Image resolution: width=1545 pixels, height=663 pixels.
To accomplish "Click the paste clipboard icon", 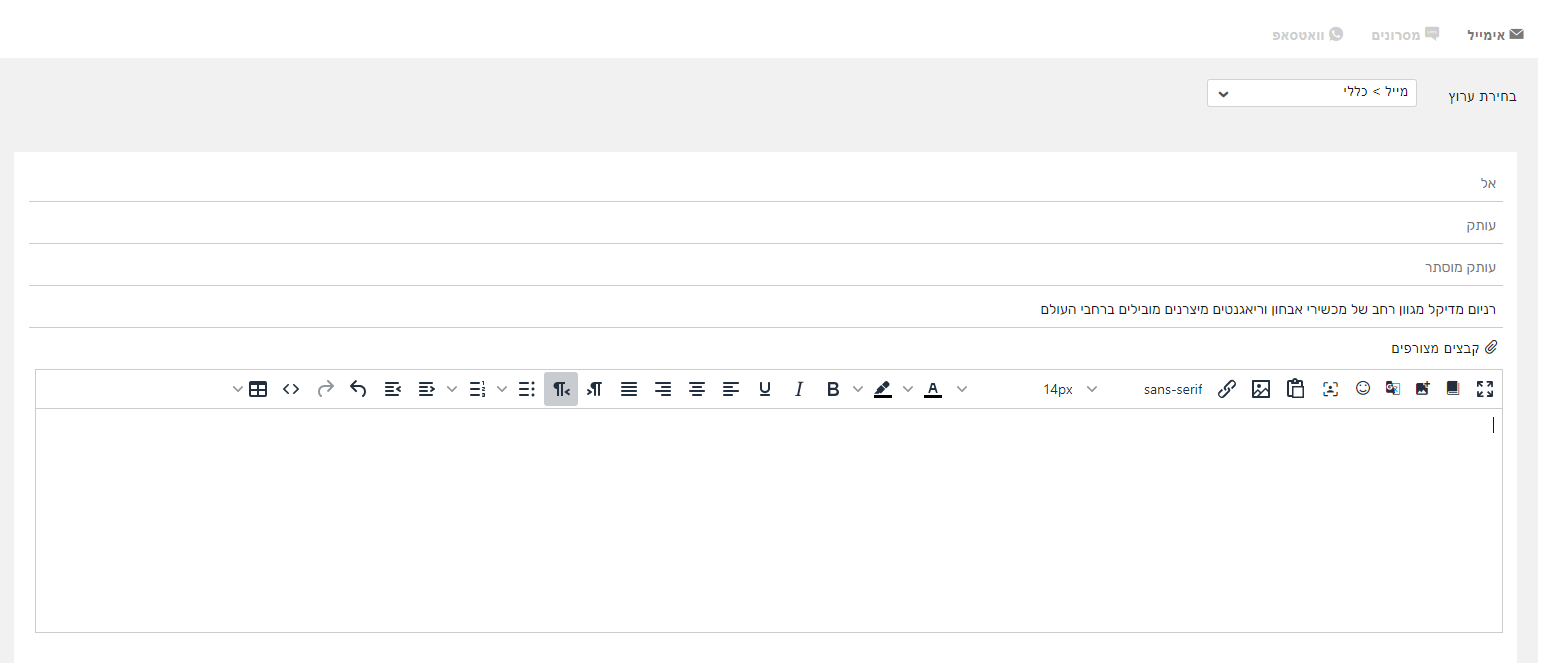I will pyautogui.click(x=1296, y=389).
